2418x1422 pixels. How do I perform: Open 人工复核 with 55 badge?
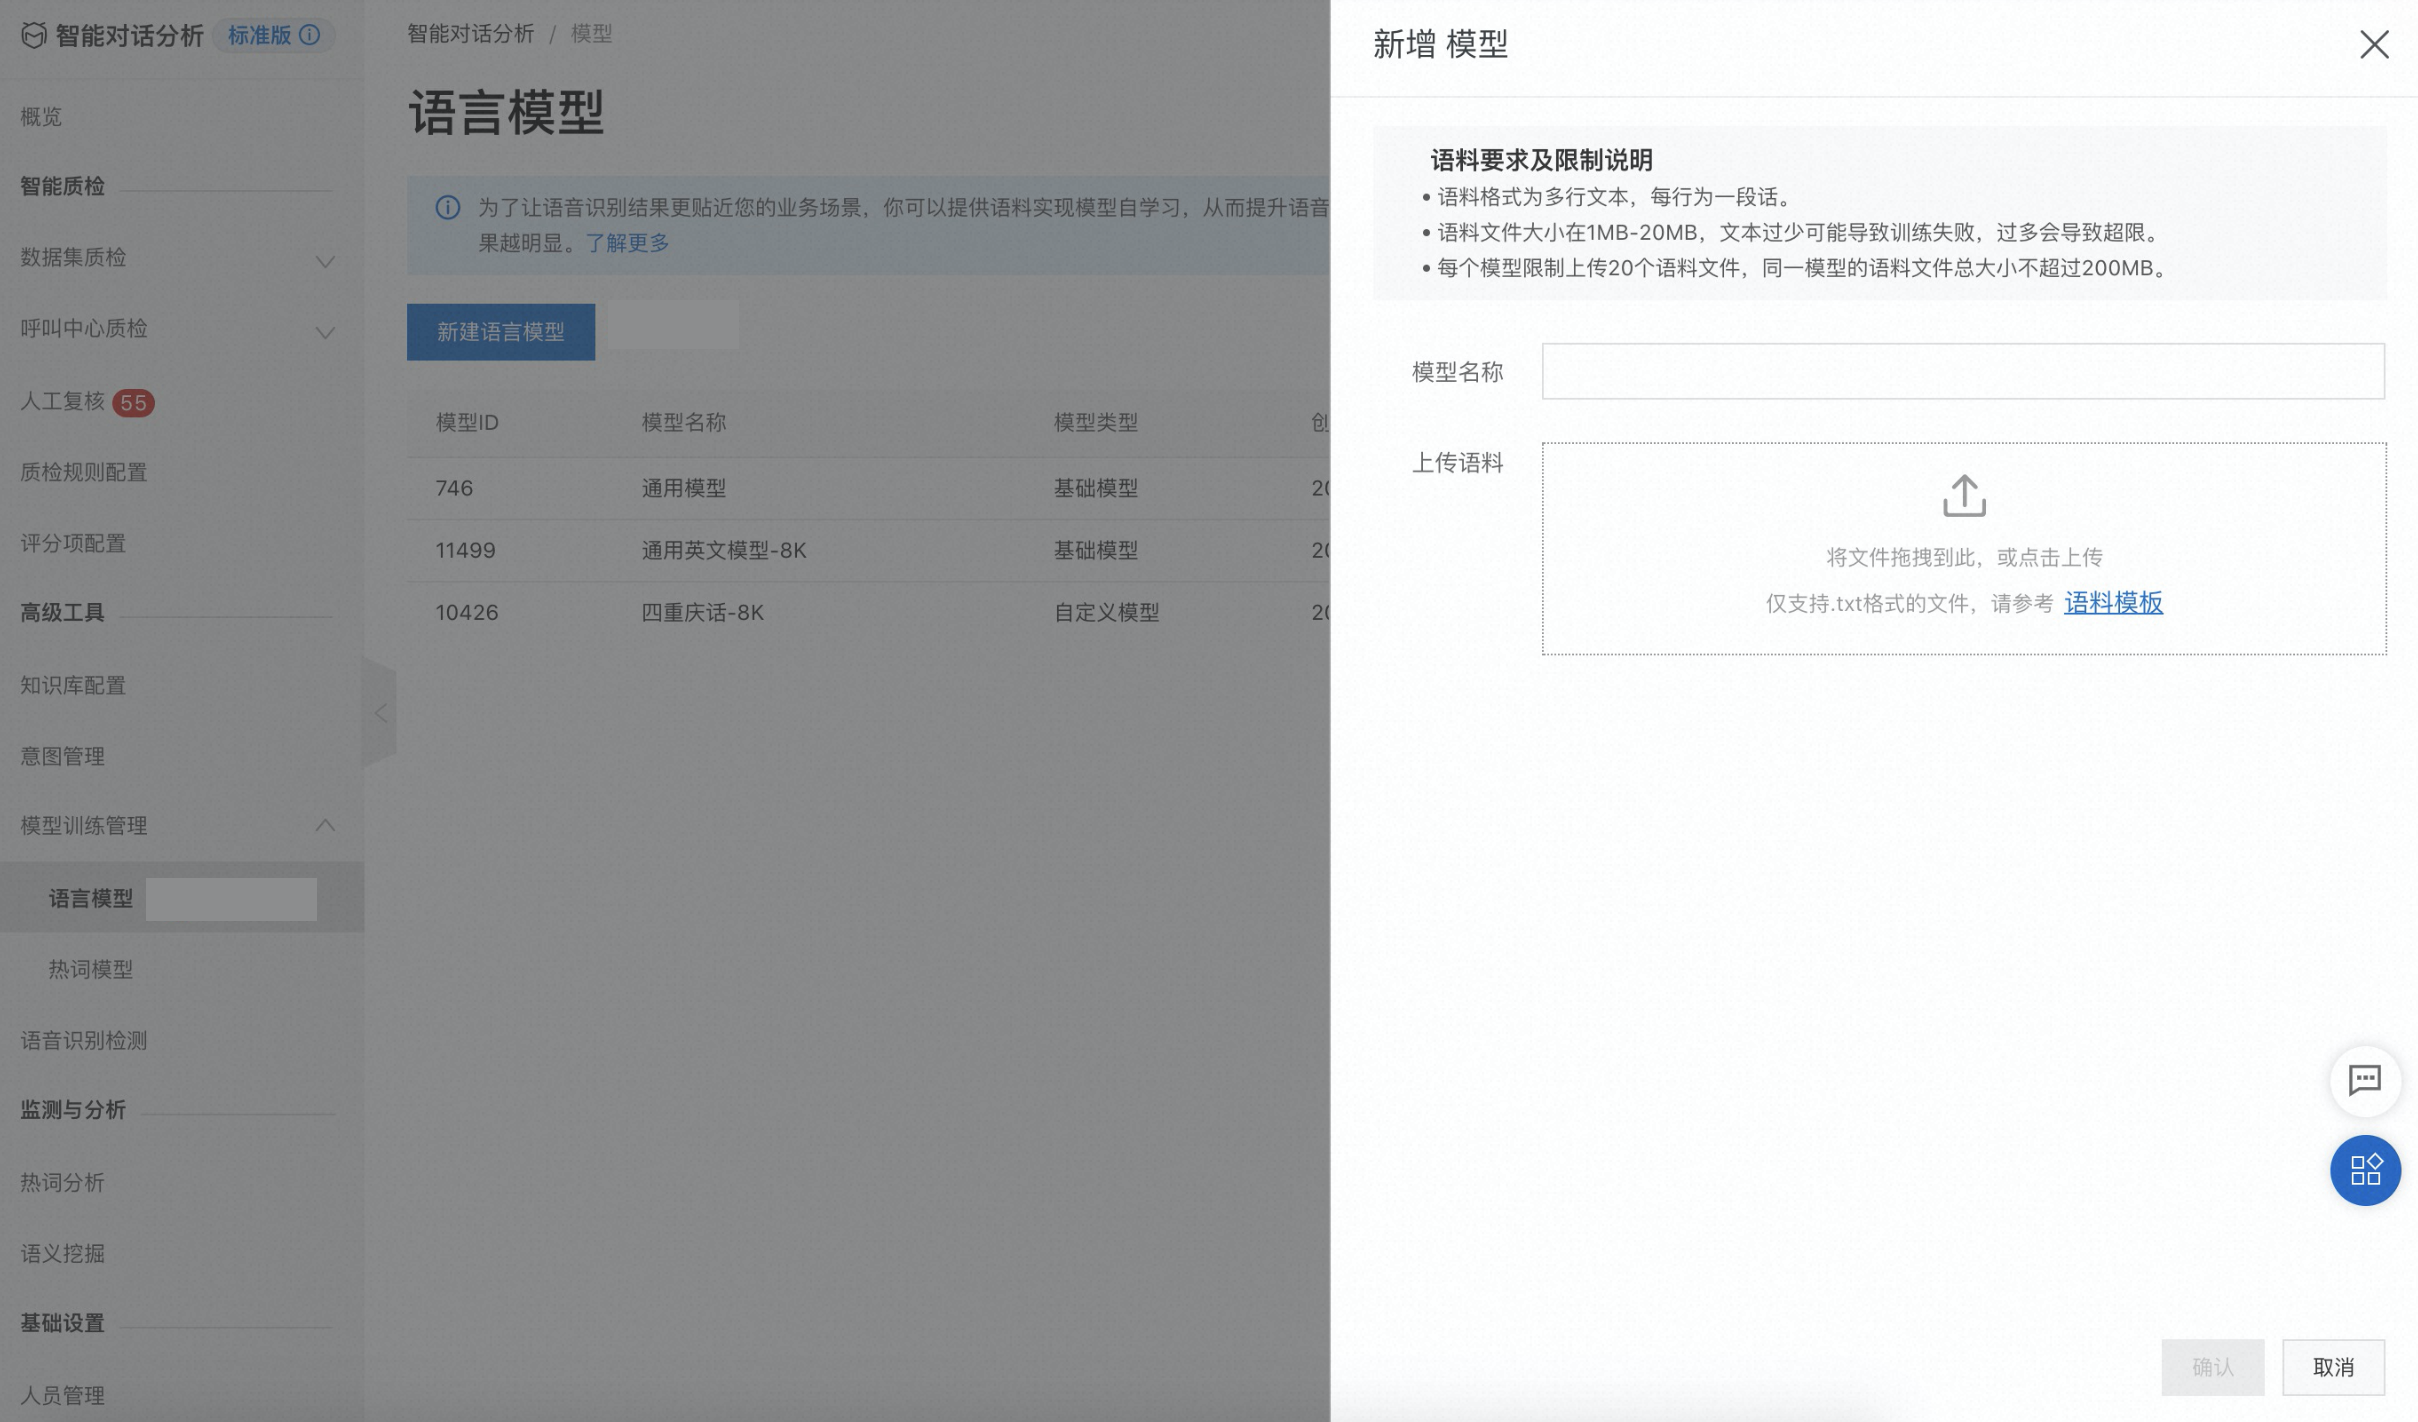(x=87, y=401)
